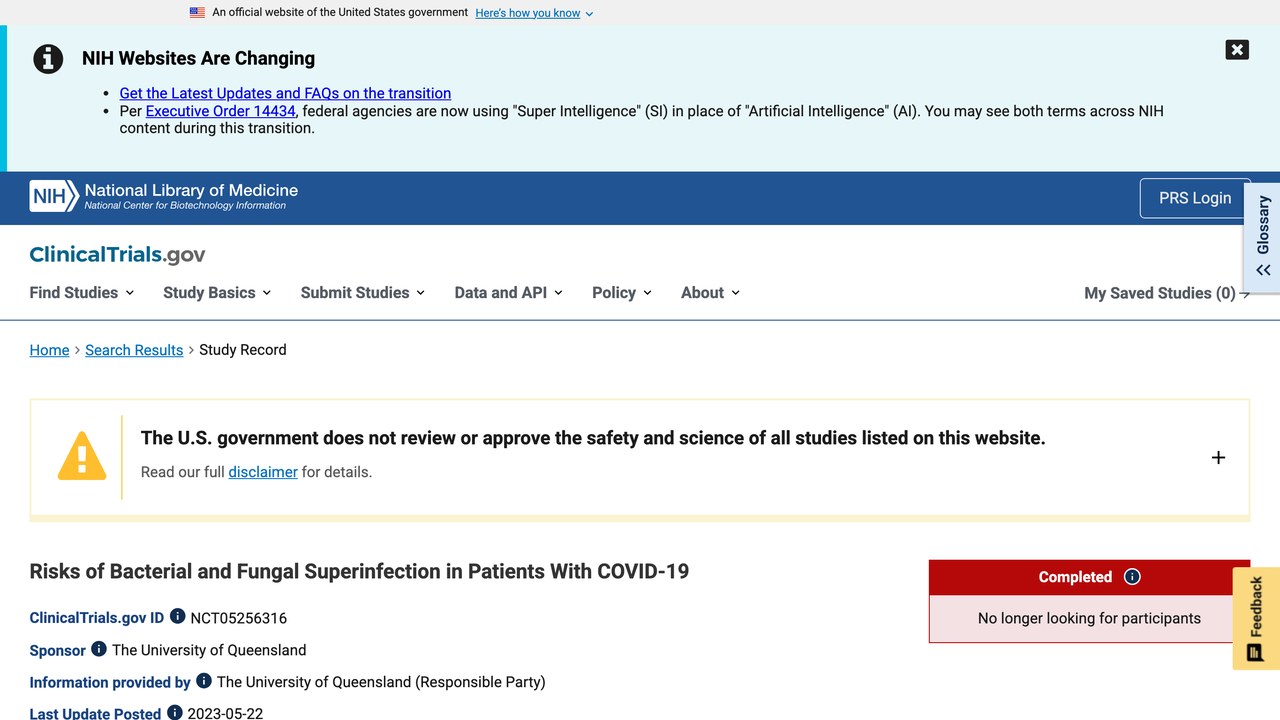Screen dimensions: 1280x720
Task: Click the Home breadcrumb link
Action: click(49, 350)
